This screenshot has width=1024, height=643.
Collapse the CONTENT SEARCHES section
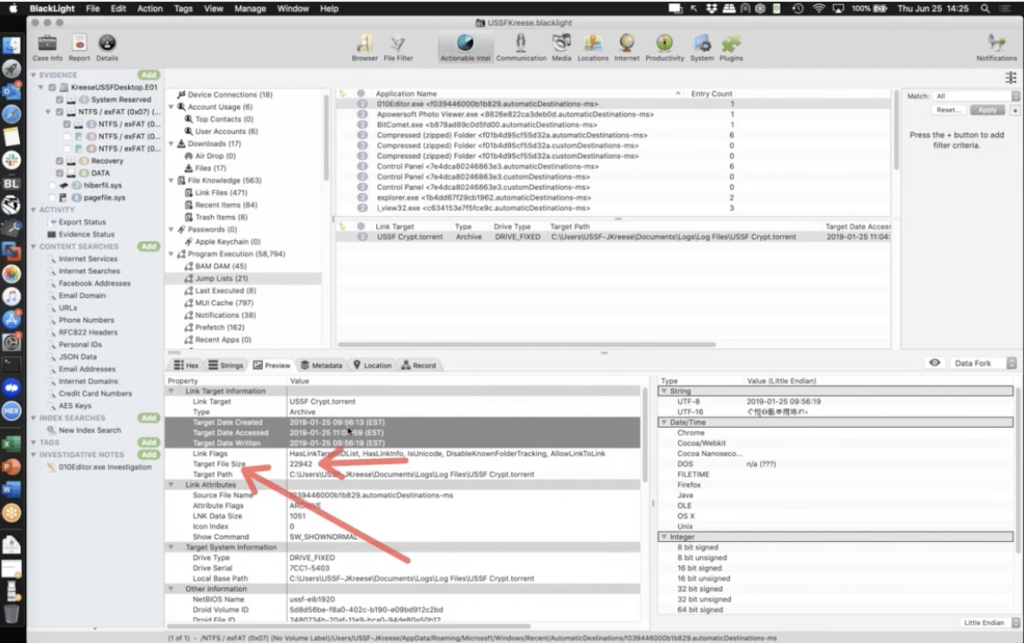pyautogui.click(x=33, y=247)
